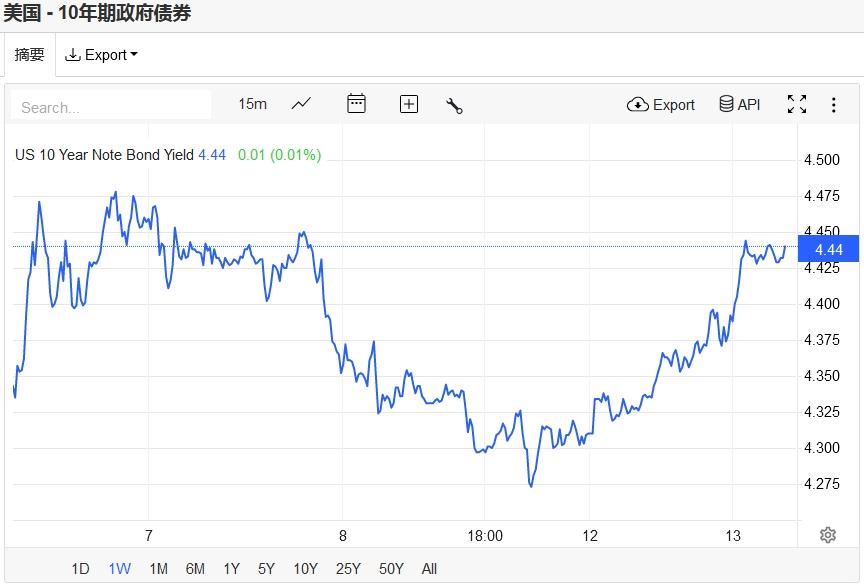Expand the Export dropdown below title
This screenshot has height=587, width=864.
pyautogui.click(x=102, y=55)
